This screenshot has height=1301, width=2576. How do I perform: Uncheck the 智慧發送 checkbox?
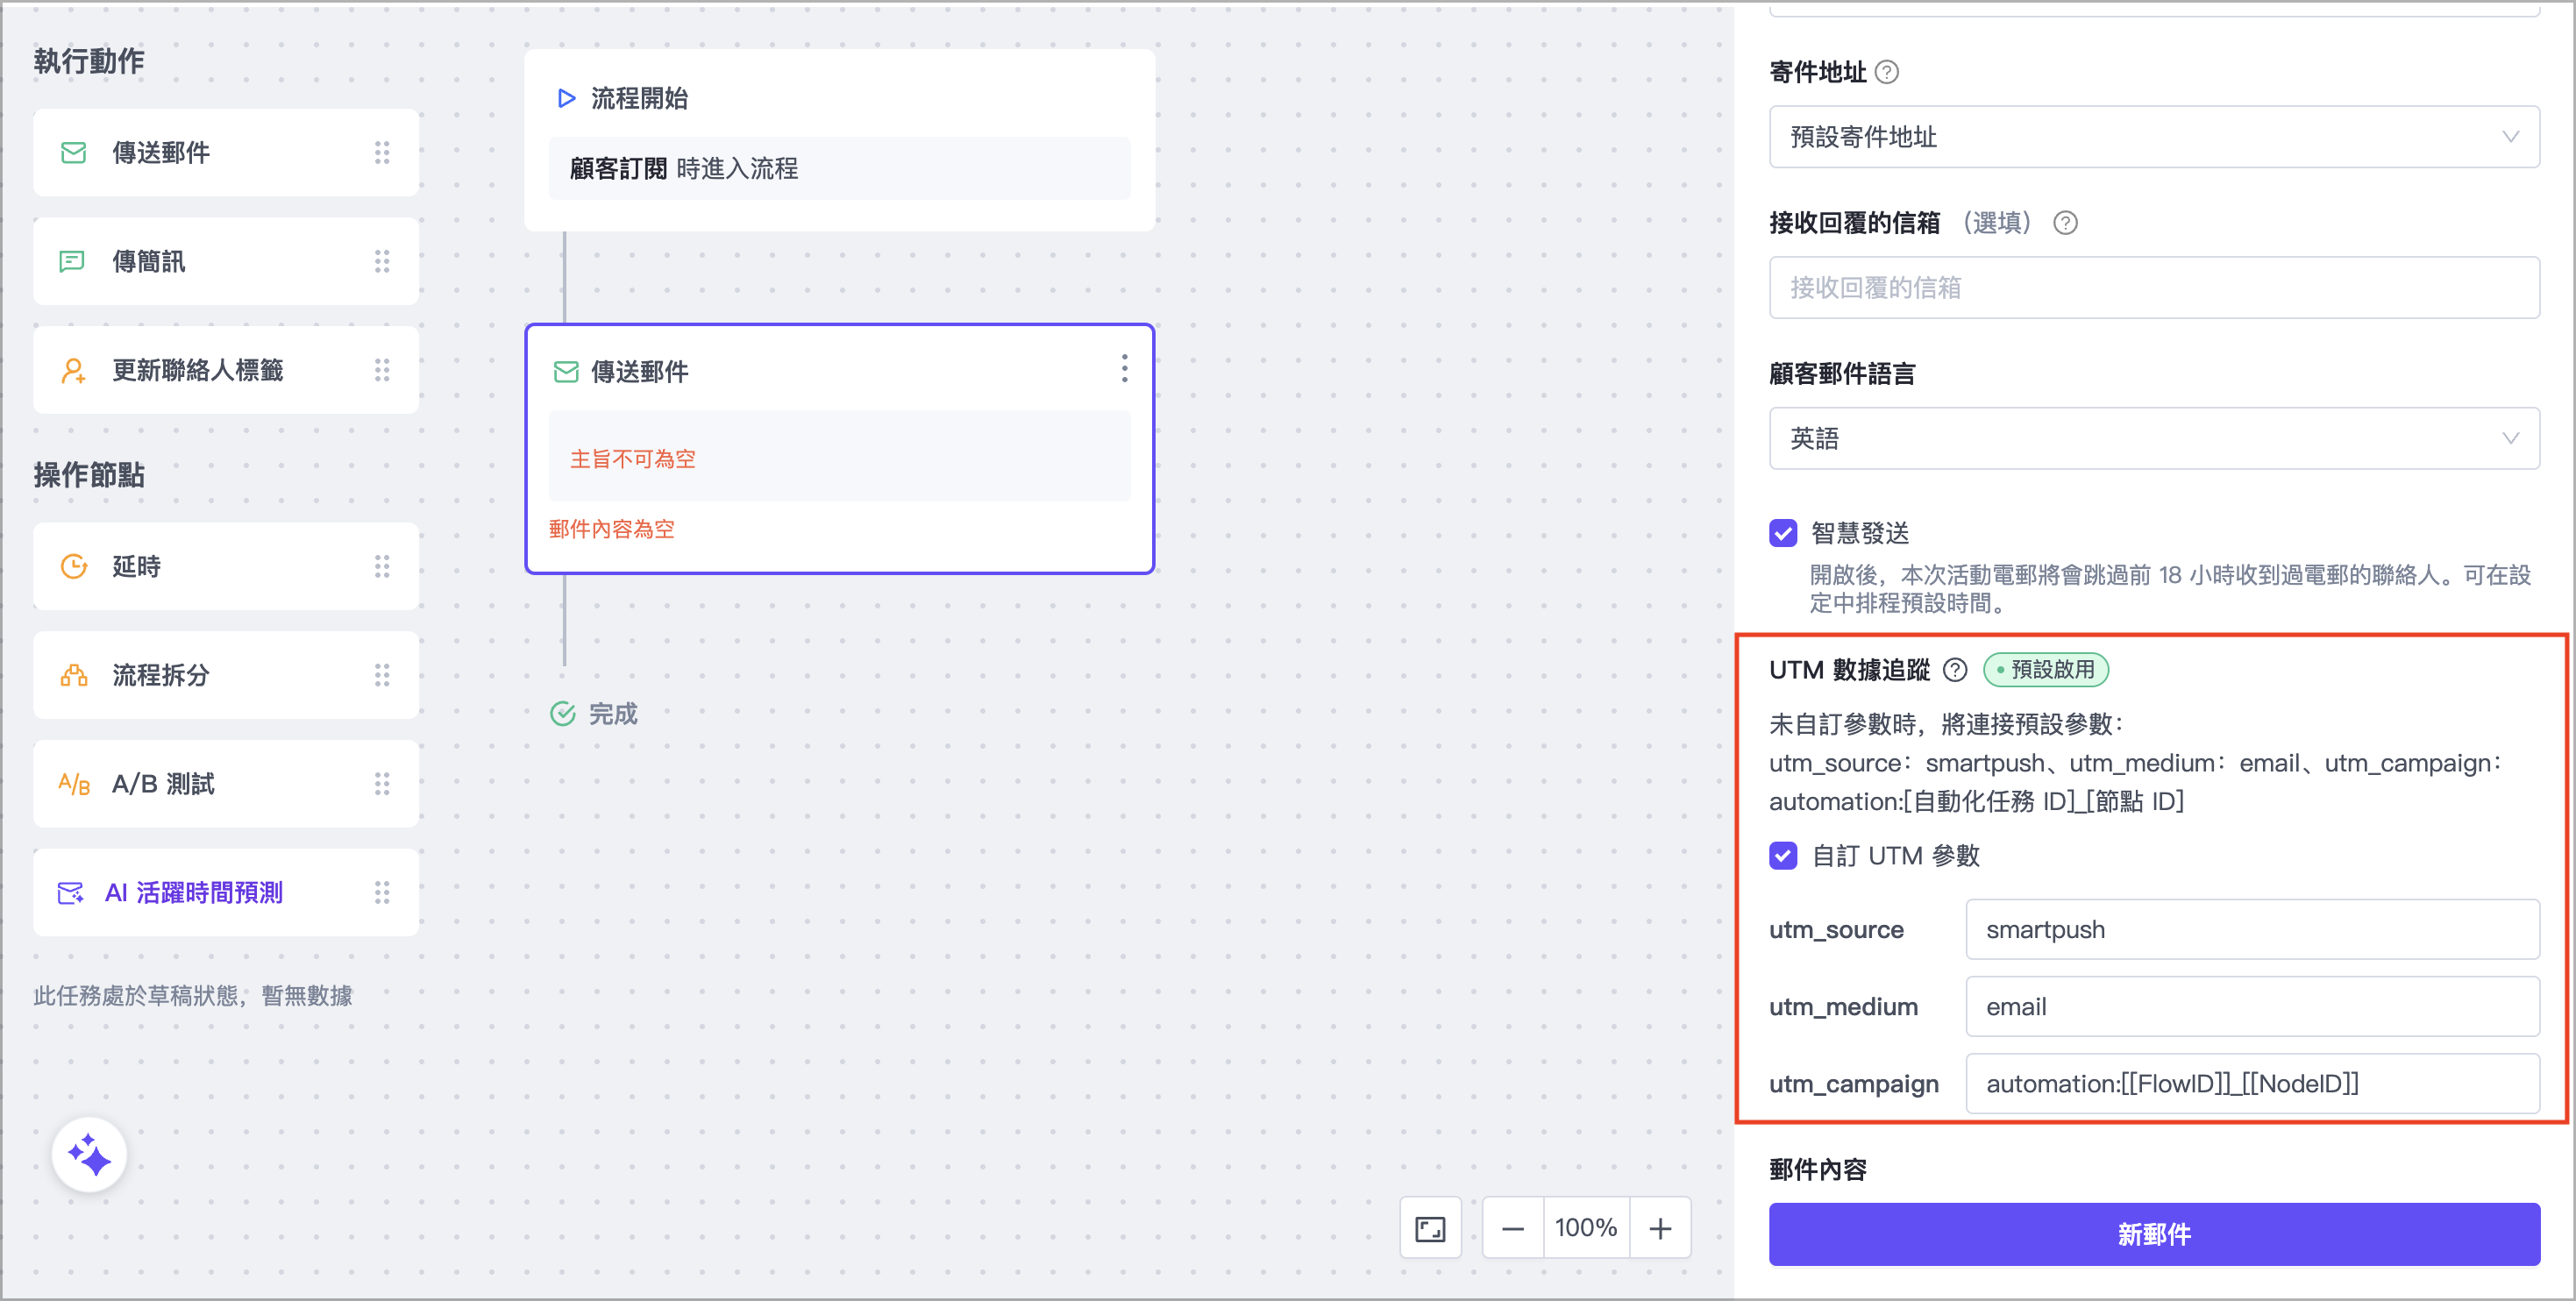[1783, 533]
